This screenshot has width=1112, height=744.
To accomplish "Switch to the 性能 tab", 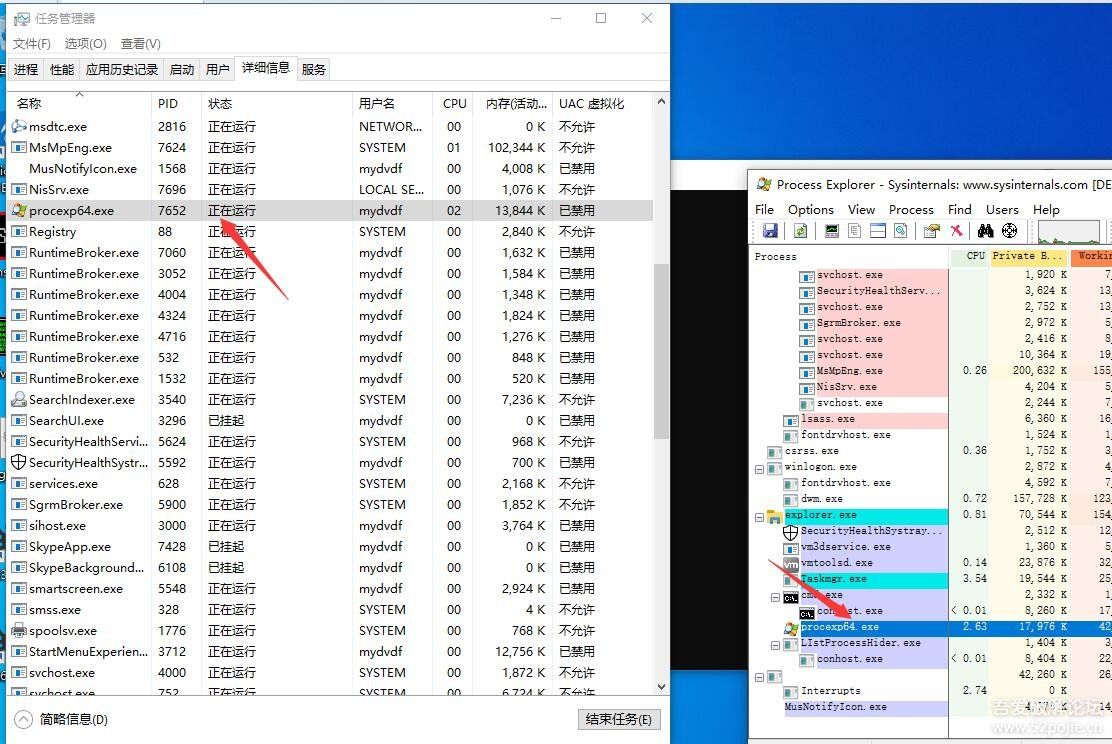I will point(62,70).
